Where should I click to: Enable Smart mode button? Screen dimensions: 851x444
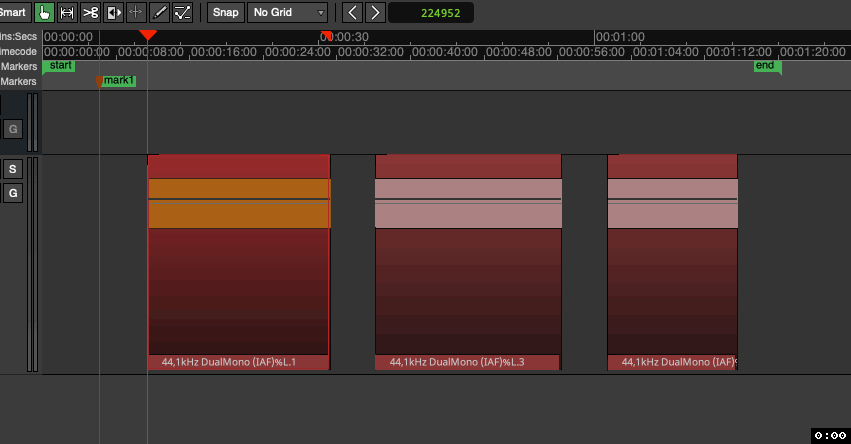[x=14, y=12]
